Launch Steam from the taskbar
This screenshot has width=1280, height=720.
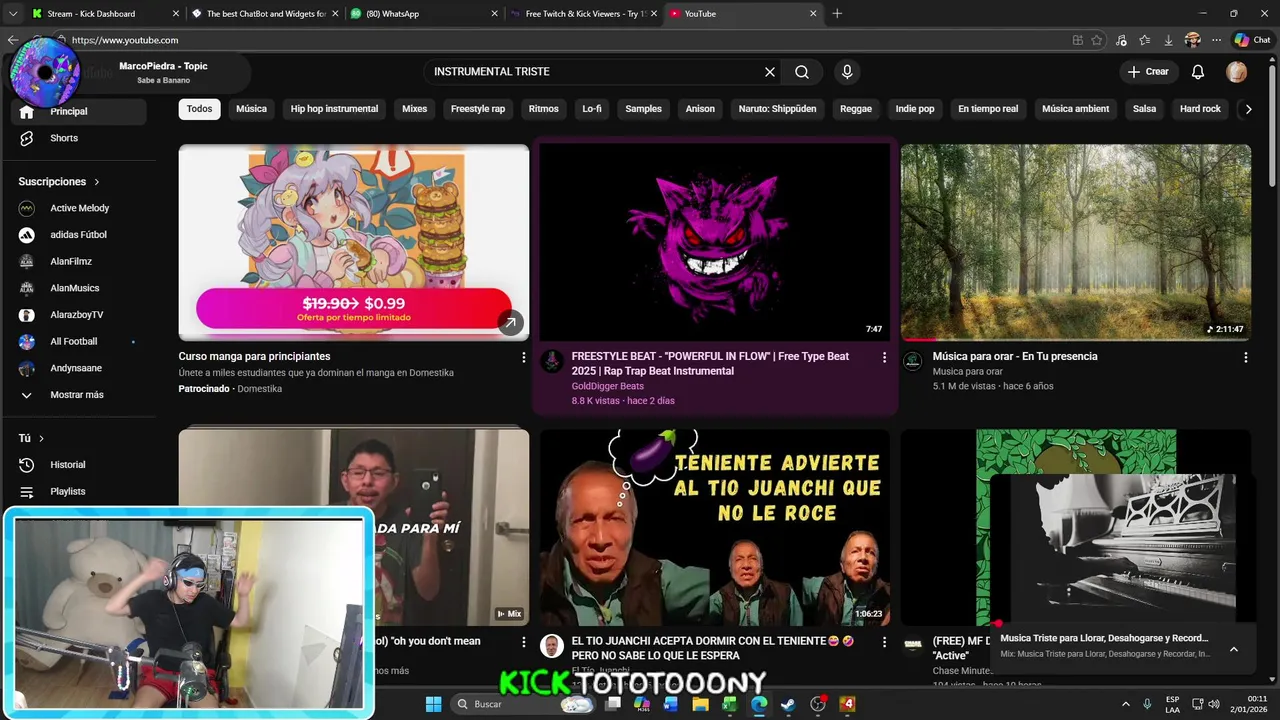point(788,704)
